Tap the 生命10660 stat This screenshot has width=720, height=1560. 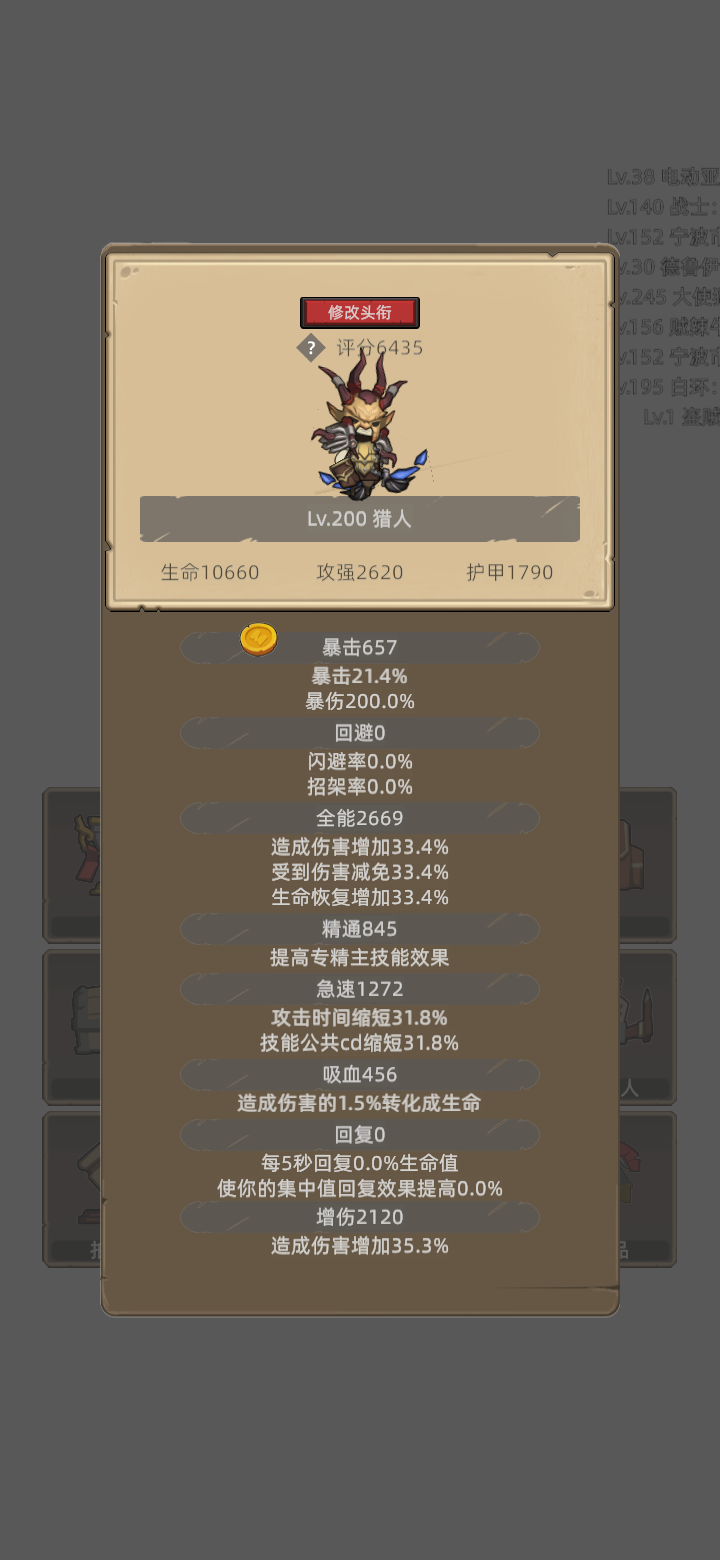click(x=210, y=572)
